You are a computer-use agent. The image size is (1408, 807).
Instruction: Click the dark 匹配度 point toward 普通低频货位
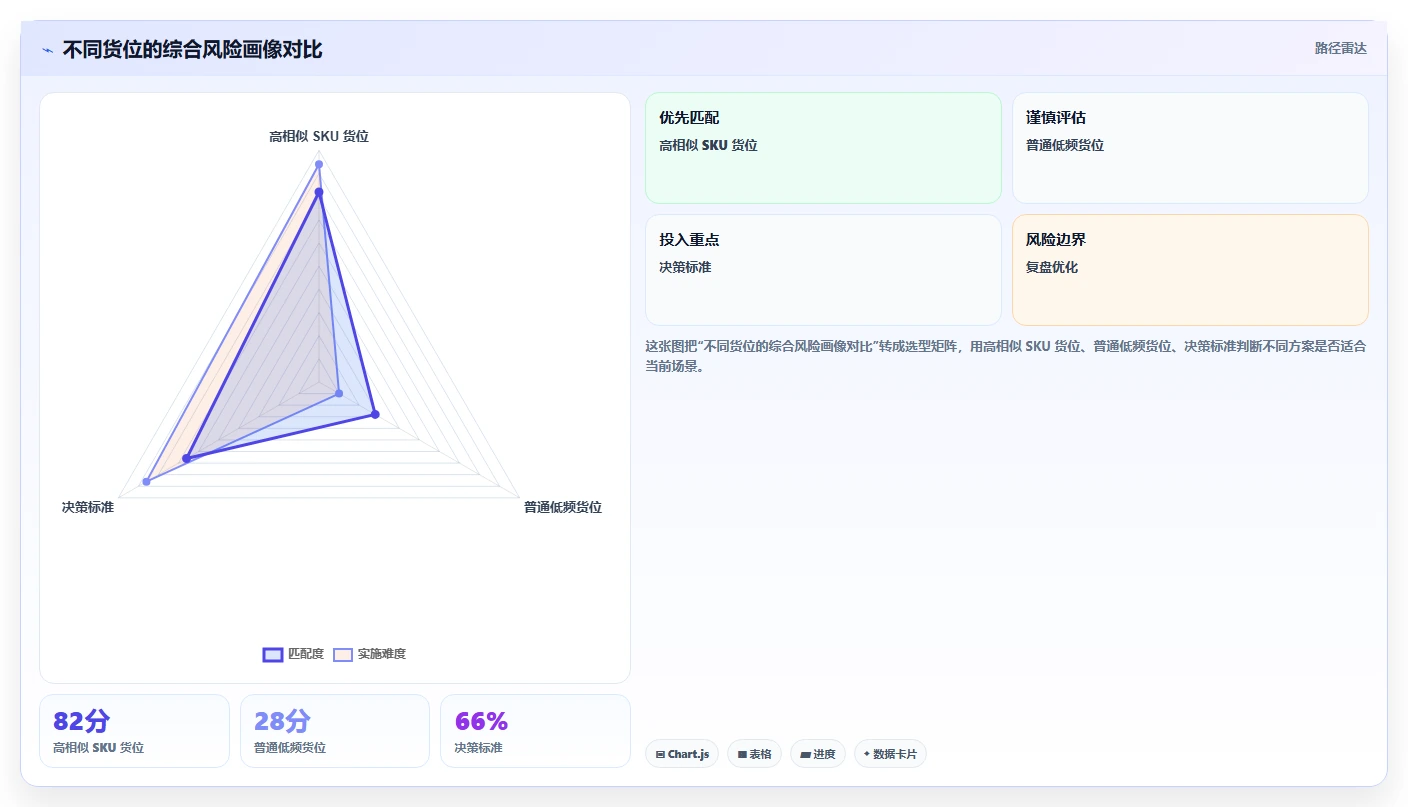pos(375,414)
